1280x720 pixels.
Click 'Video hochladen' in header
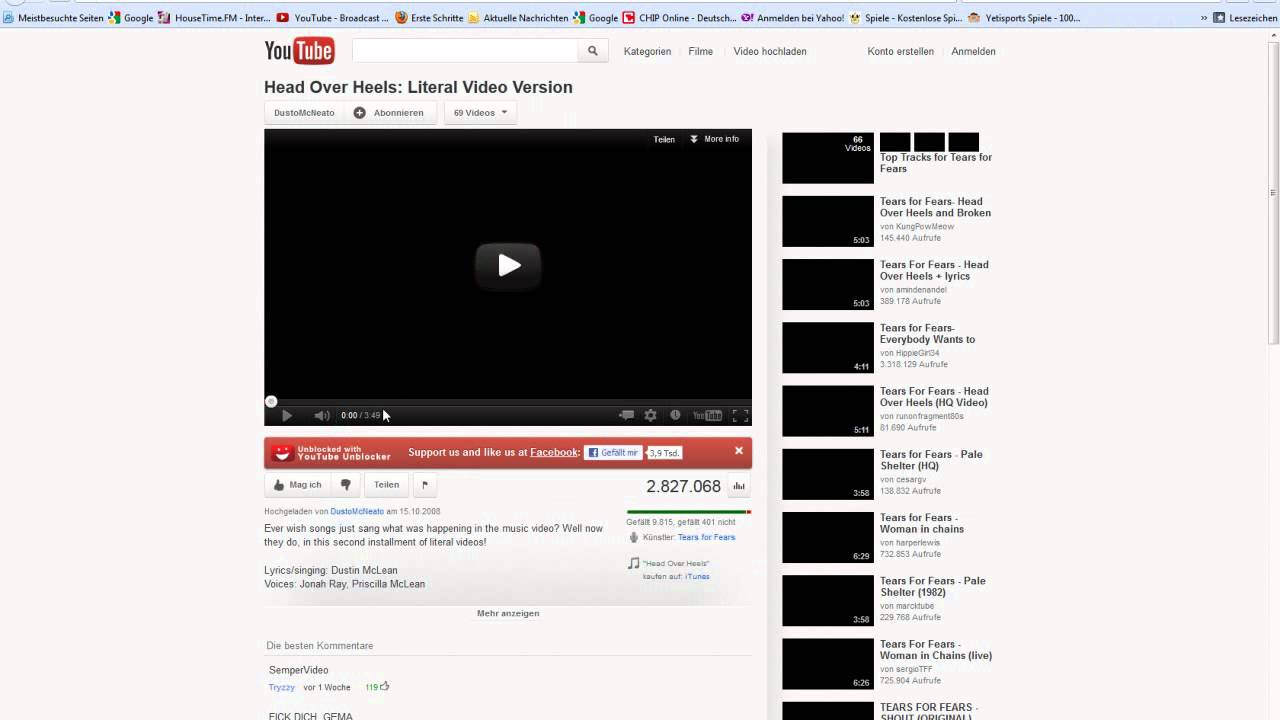pyautogui.click(x=770, y=51)
